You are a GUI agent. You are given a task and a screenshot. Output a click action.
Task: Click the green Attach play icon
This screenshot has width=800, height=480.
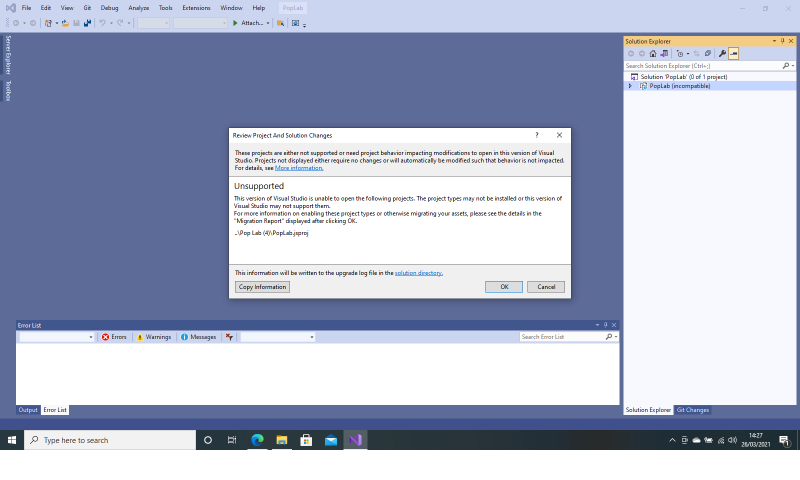point(235,23)
